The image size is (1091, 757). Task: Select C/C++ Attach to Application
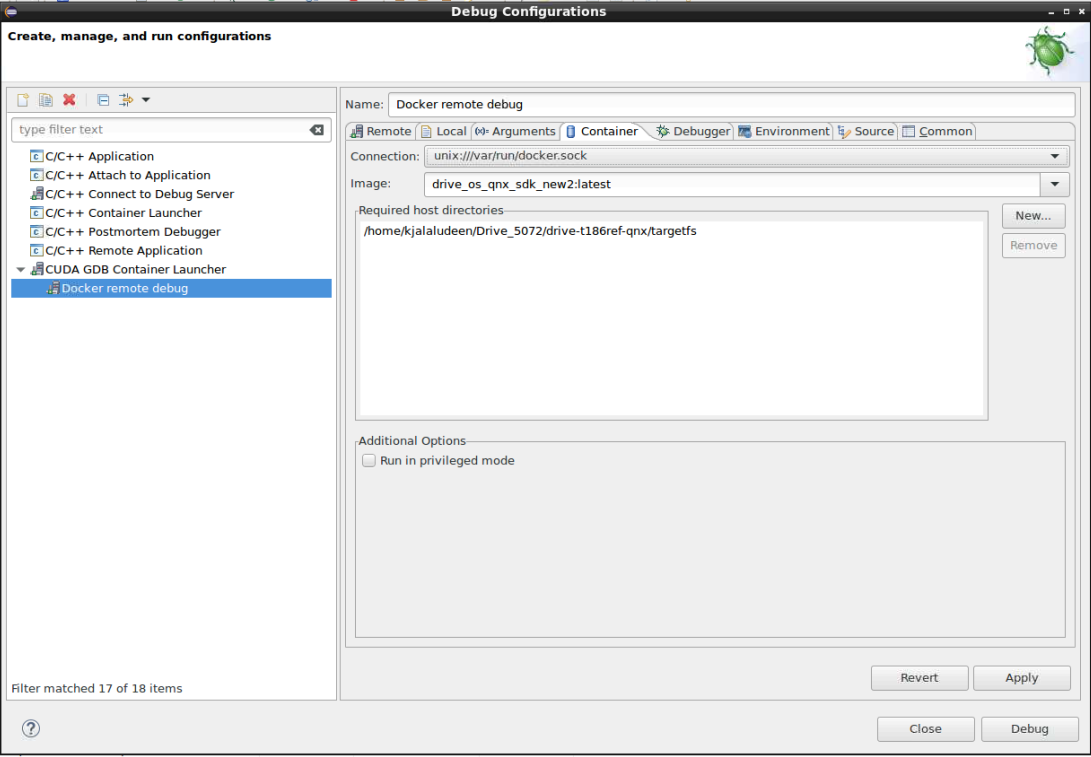coord(125,174)
